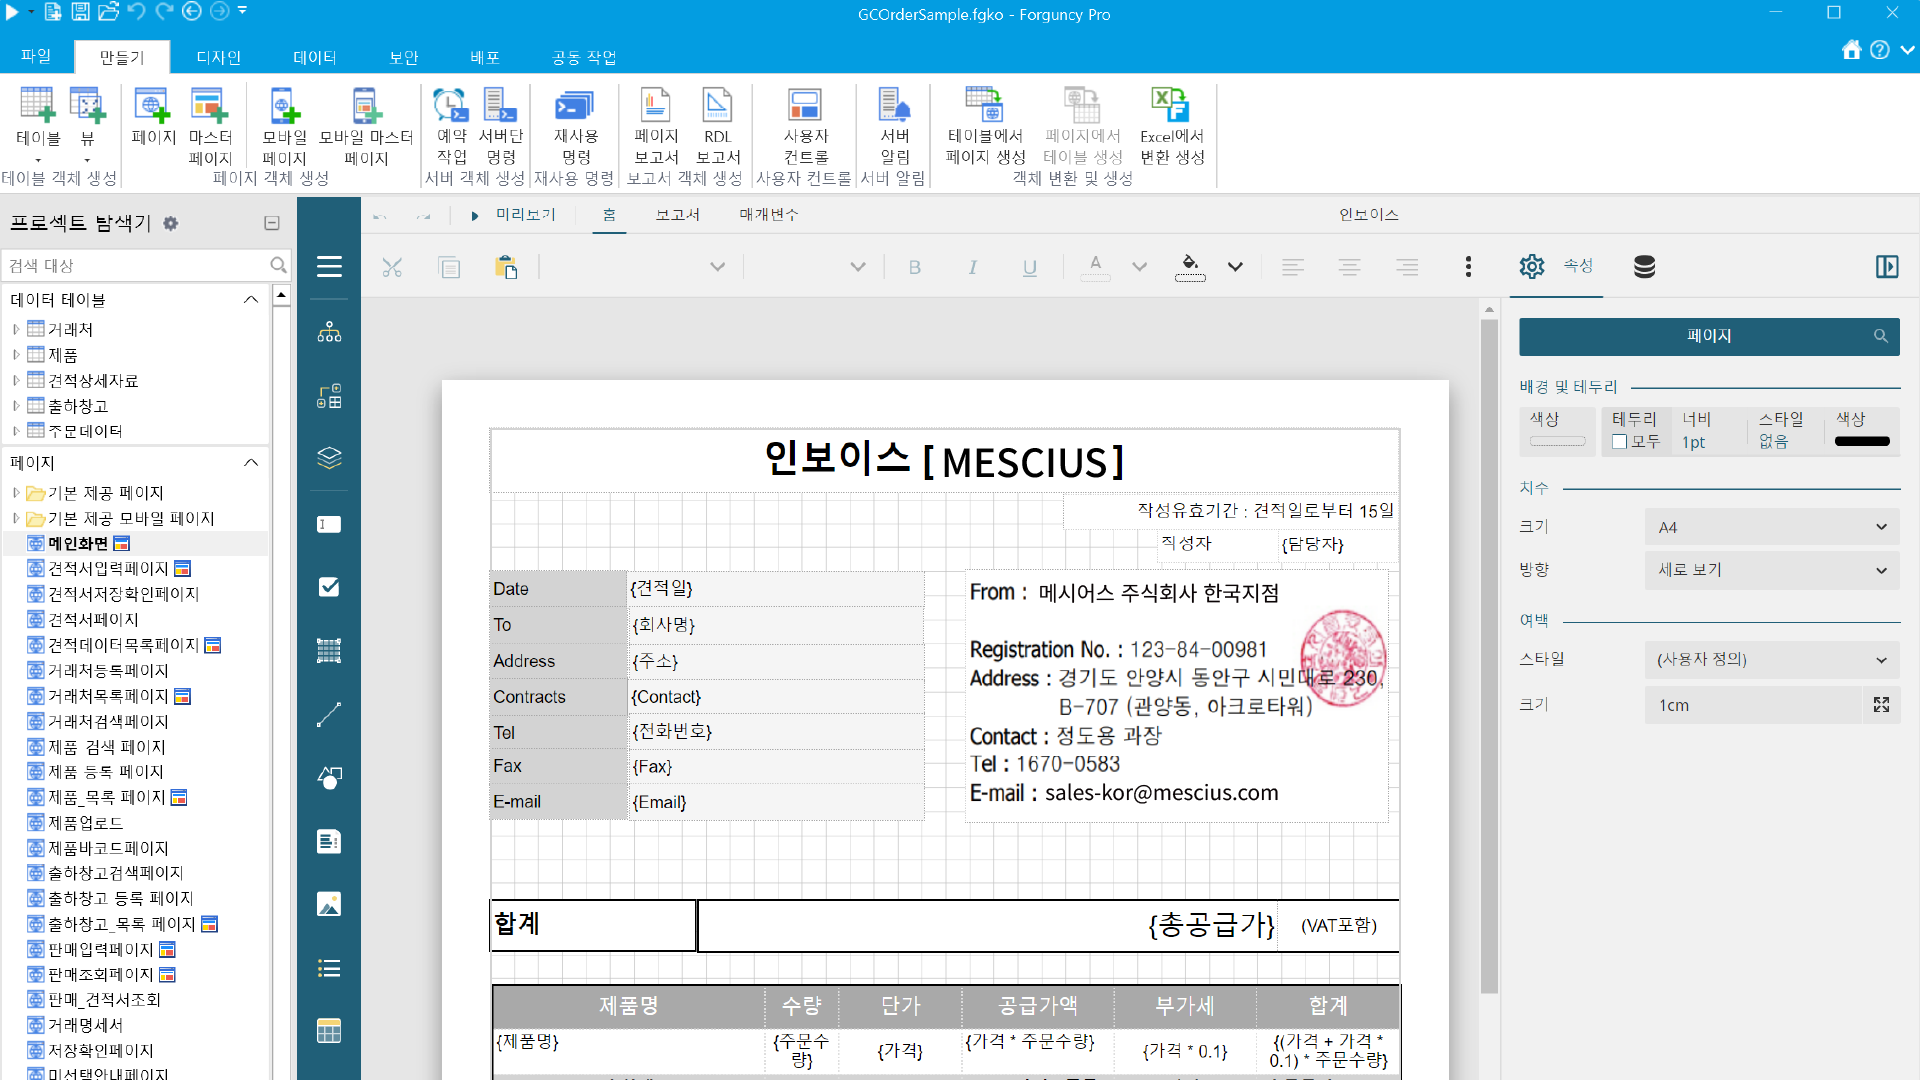
Task: Select the list control tool in sidebar
Action: point(329,968)
